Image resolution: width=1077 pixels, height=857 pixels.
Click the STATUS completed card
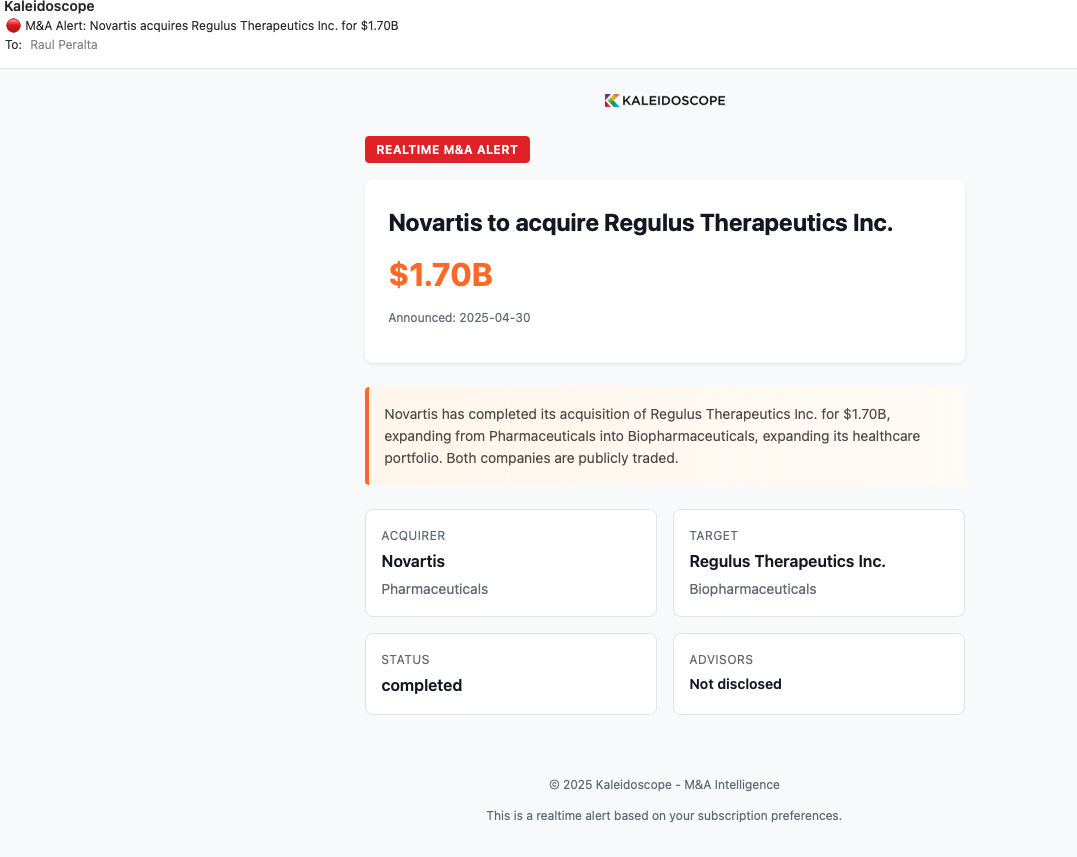point(510,673)
